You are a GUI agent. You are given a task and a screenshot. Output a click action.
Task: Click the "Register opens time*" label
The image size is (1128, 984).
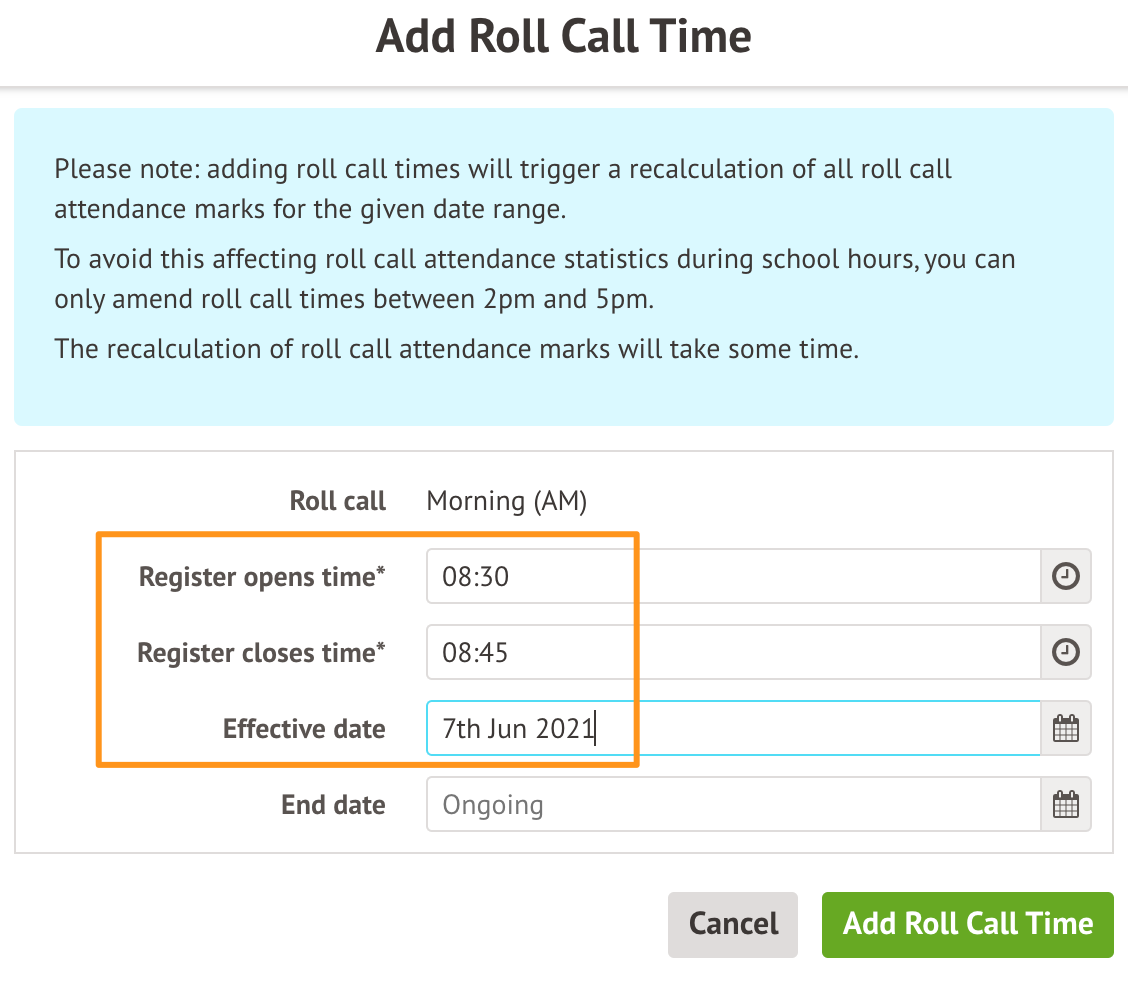coord(262,577)
